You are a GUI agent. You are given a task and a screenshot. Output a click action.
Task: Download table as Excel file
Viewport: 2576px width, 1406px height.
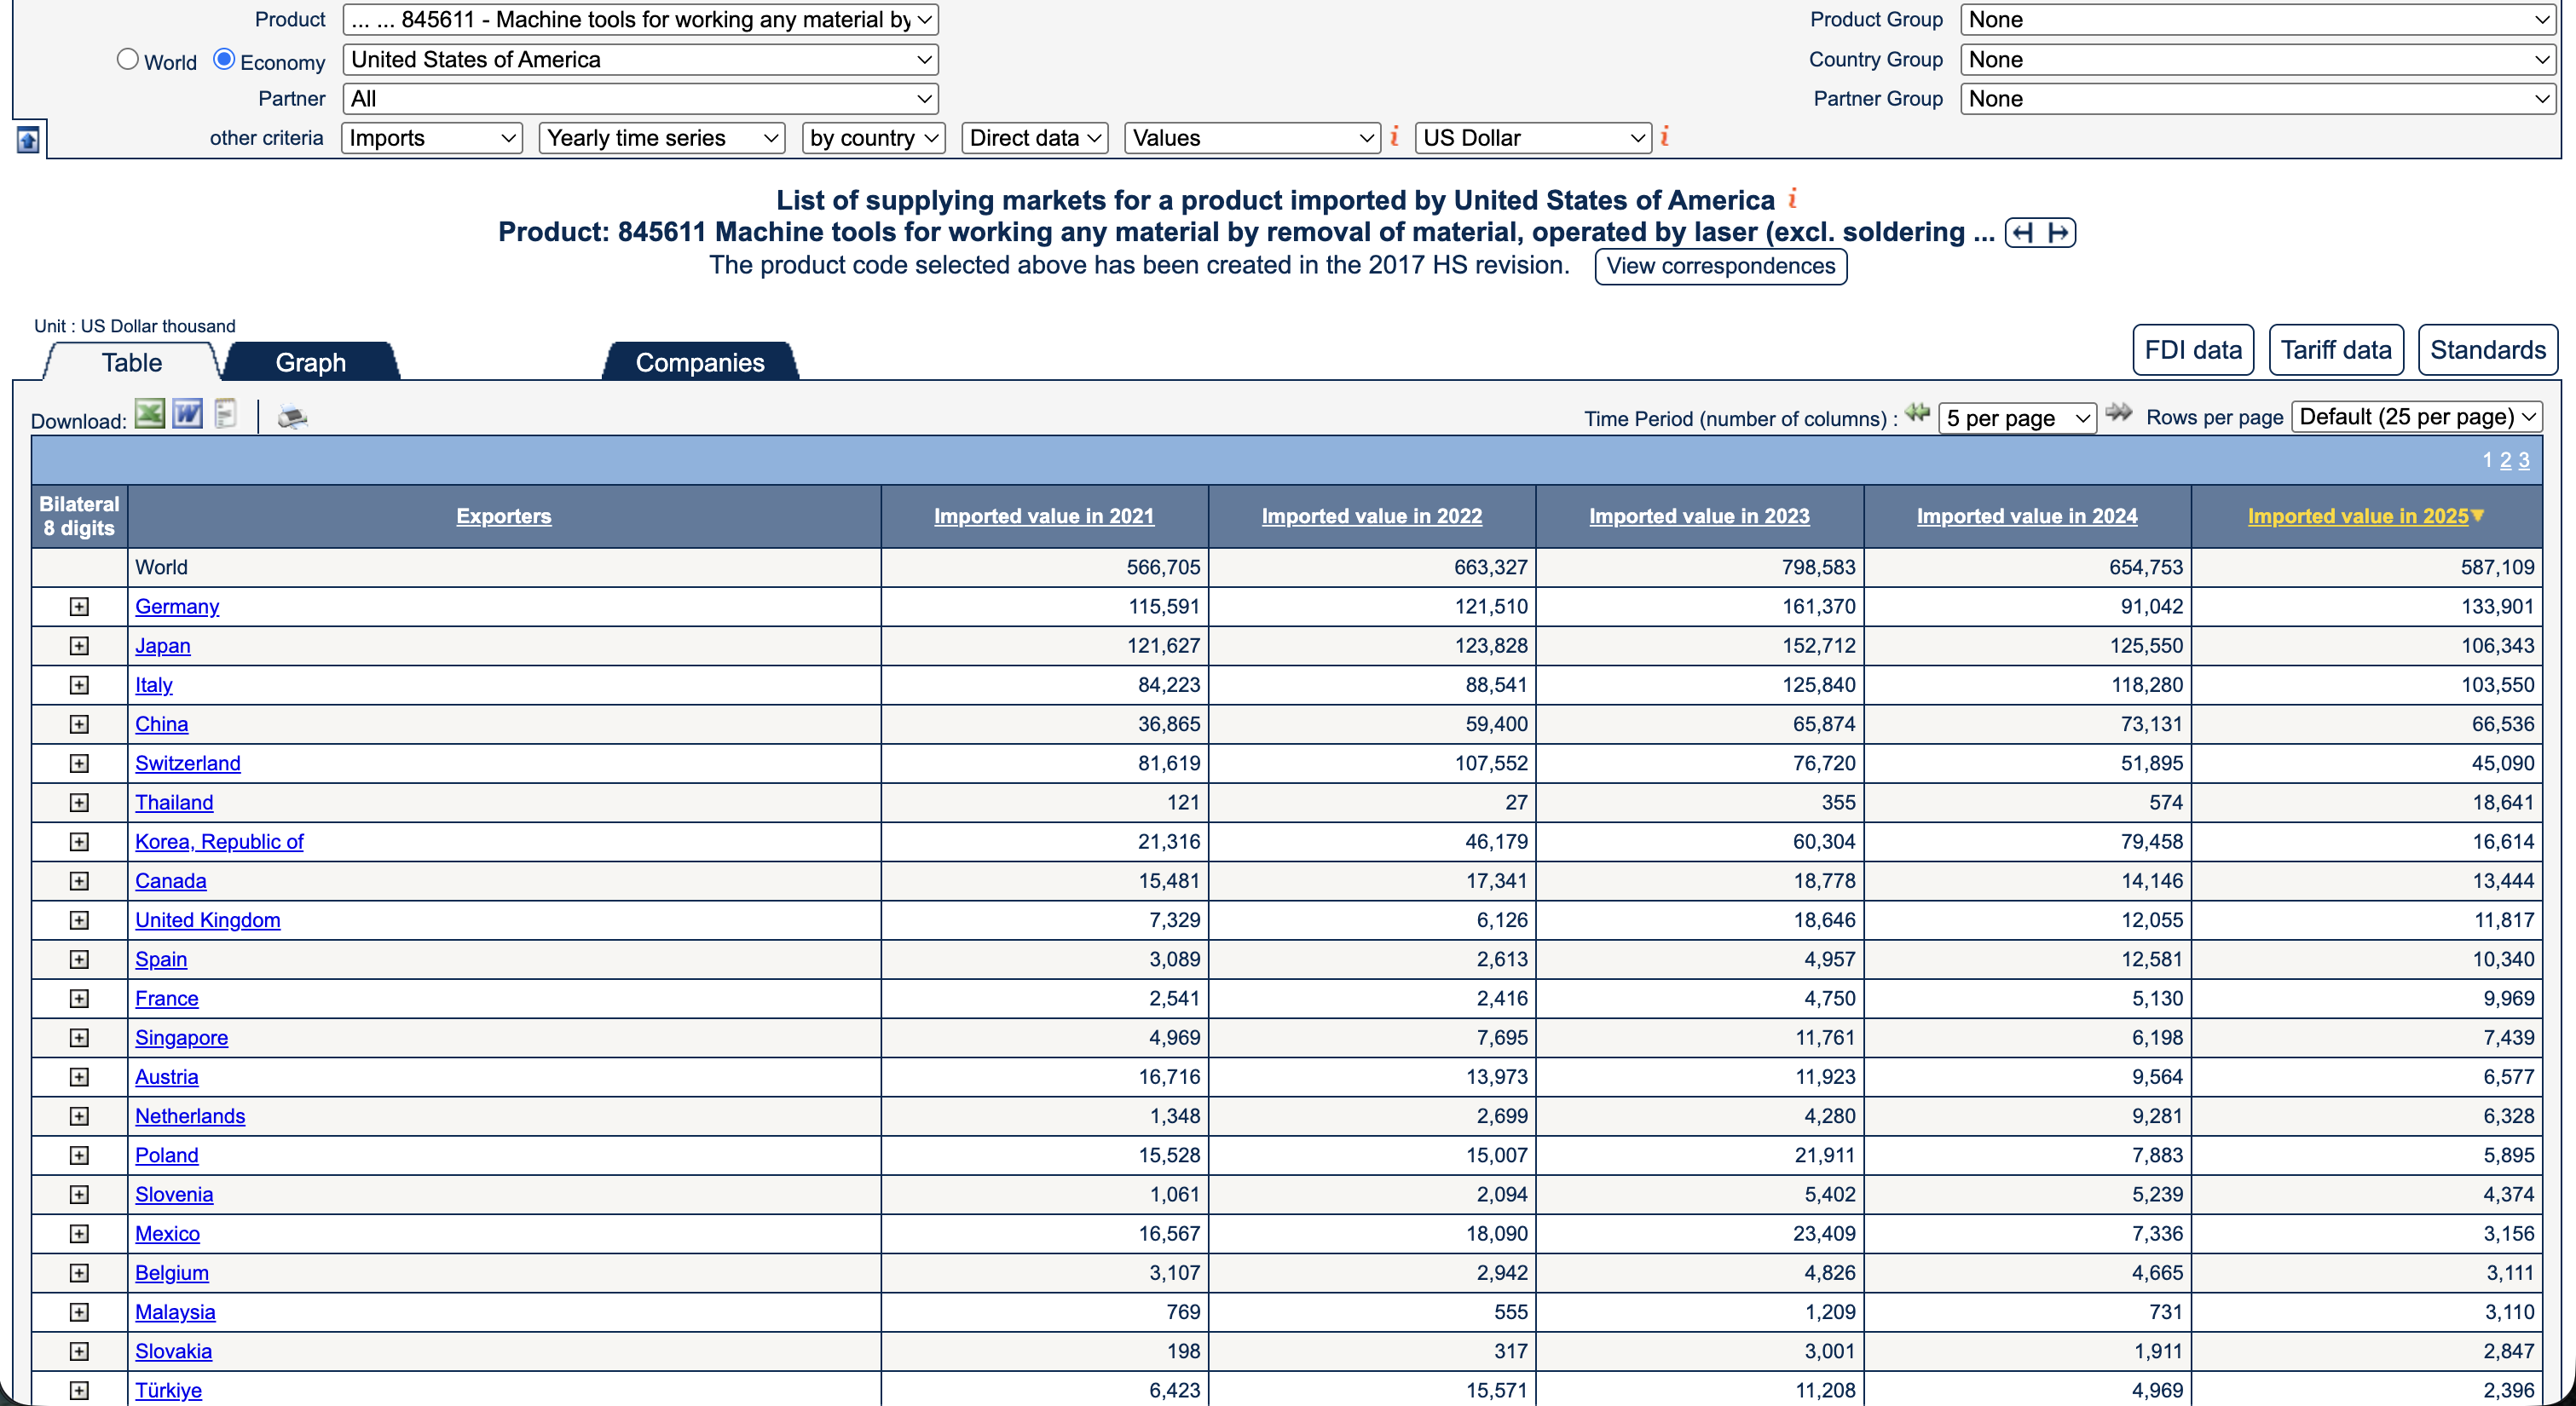149,414
